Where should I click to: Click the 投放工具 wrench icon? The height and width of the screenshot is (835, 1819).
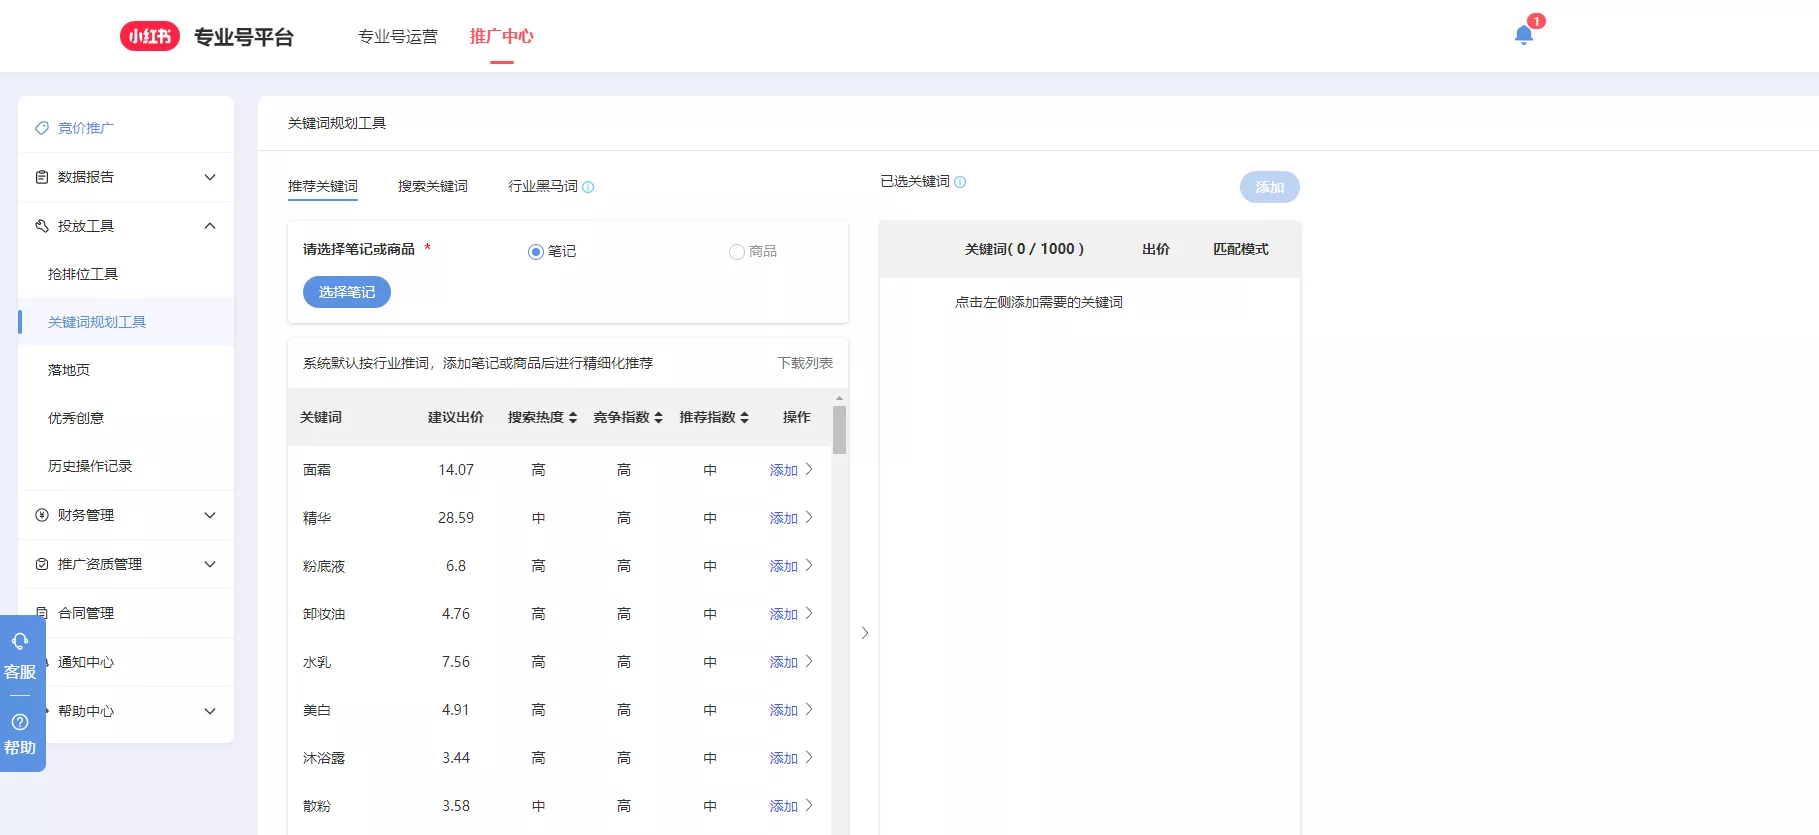42,226
